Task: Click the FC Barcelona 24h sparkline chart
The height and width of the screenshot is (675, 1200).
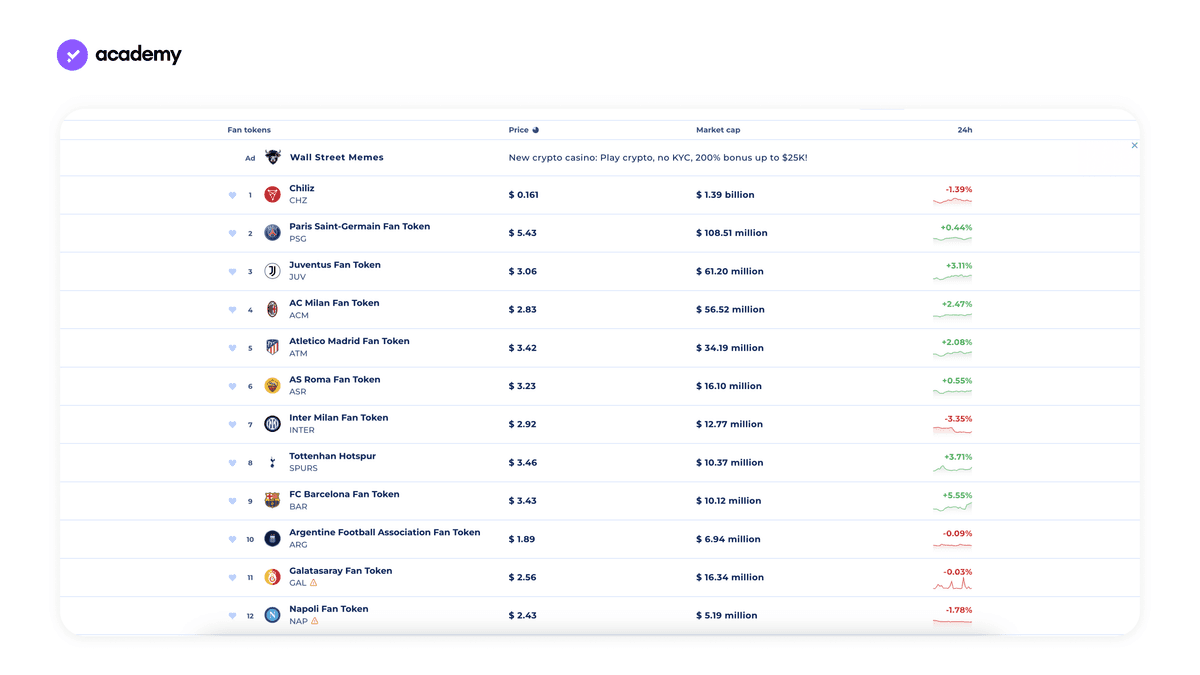Action: (x=952, y=507)
